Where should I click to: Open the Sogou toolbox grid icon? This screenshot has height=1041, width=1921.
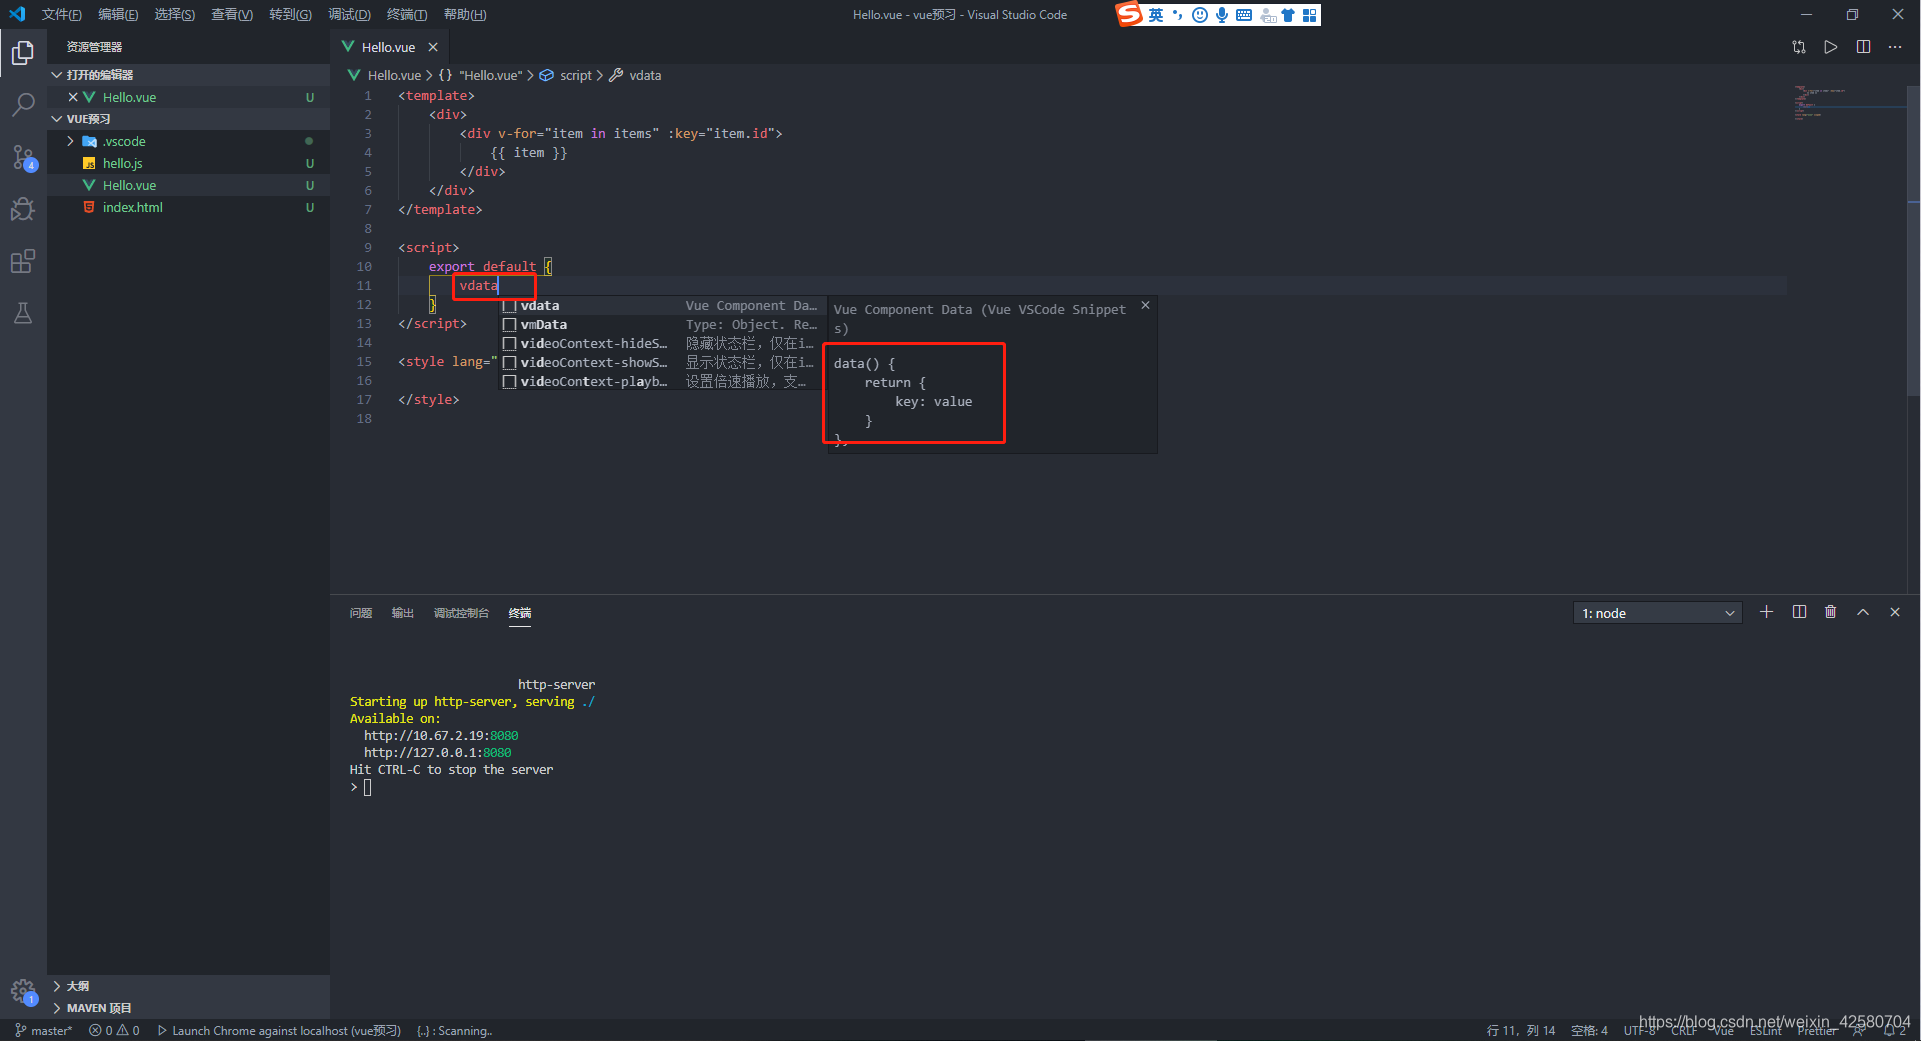pyautogui.click(x=1310, y=15)
